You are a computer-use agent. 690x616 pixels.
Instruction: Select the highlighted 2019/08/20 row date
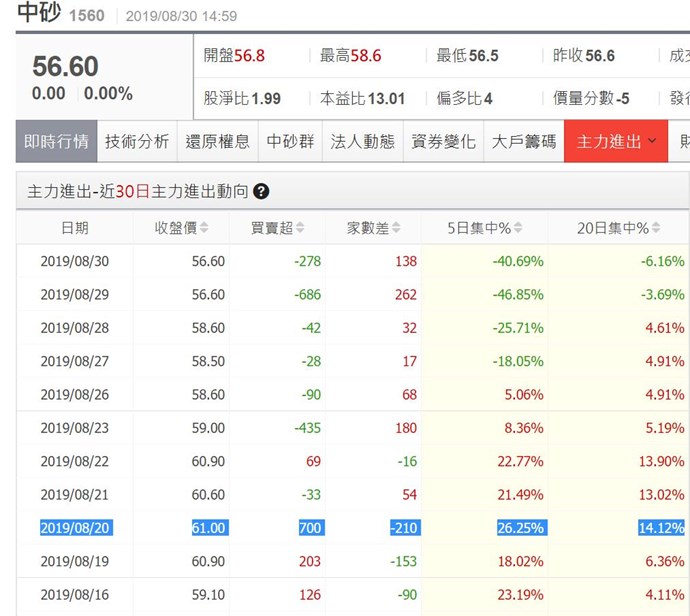pos(74,528)
